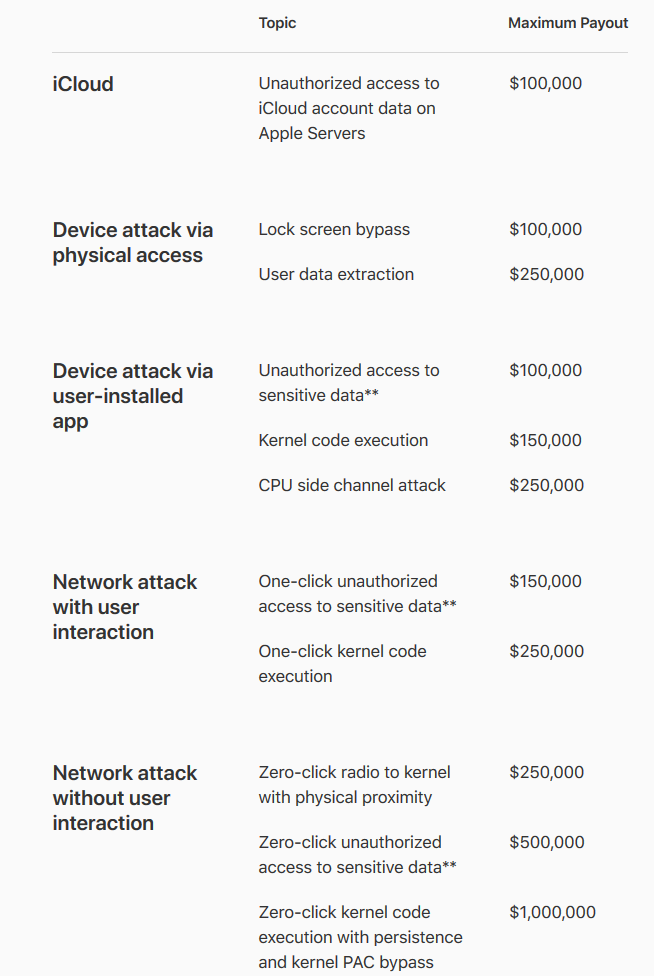Click Network attack with user interaction heading
Viewport: 654px width, 976px height.
click(125, 607)
